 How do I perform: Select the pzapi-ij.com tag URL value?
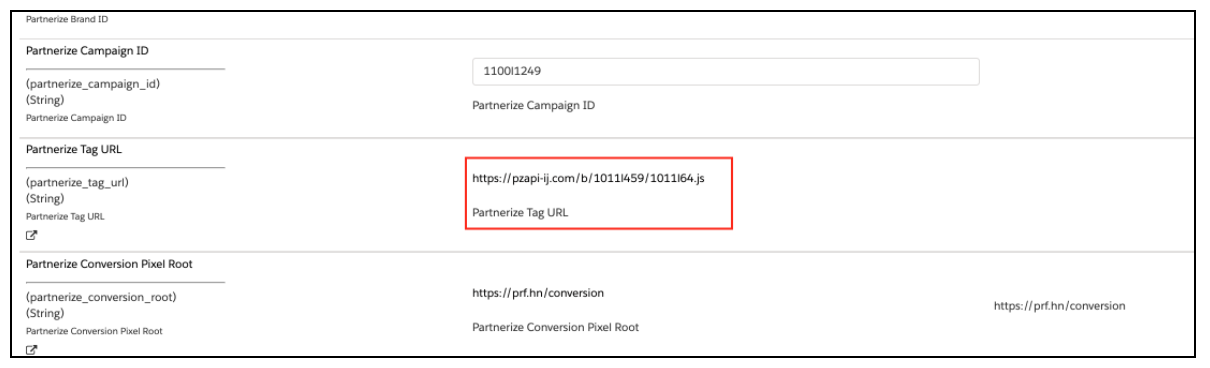pos(594,178)
